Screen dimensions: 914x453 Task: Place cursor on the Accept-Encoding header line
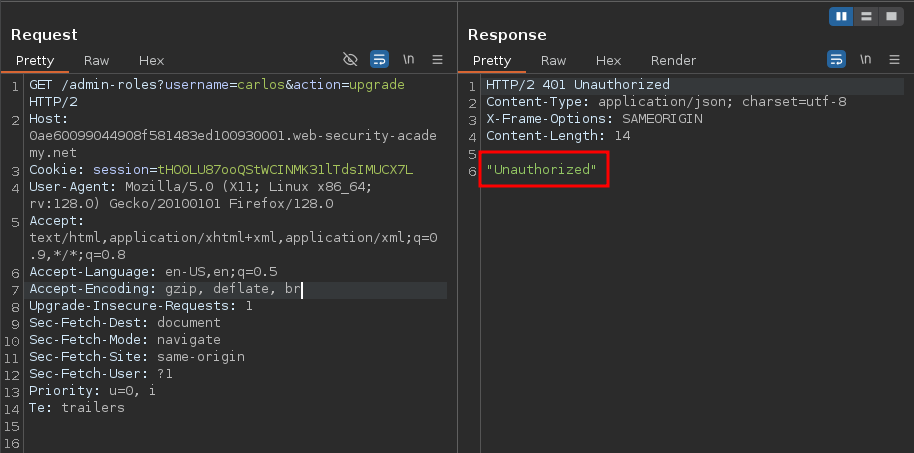click(x=165, y=289)
